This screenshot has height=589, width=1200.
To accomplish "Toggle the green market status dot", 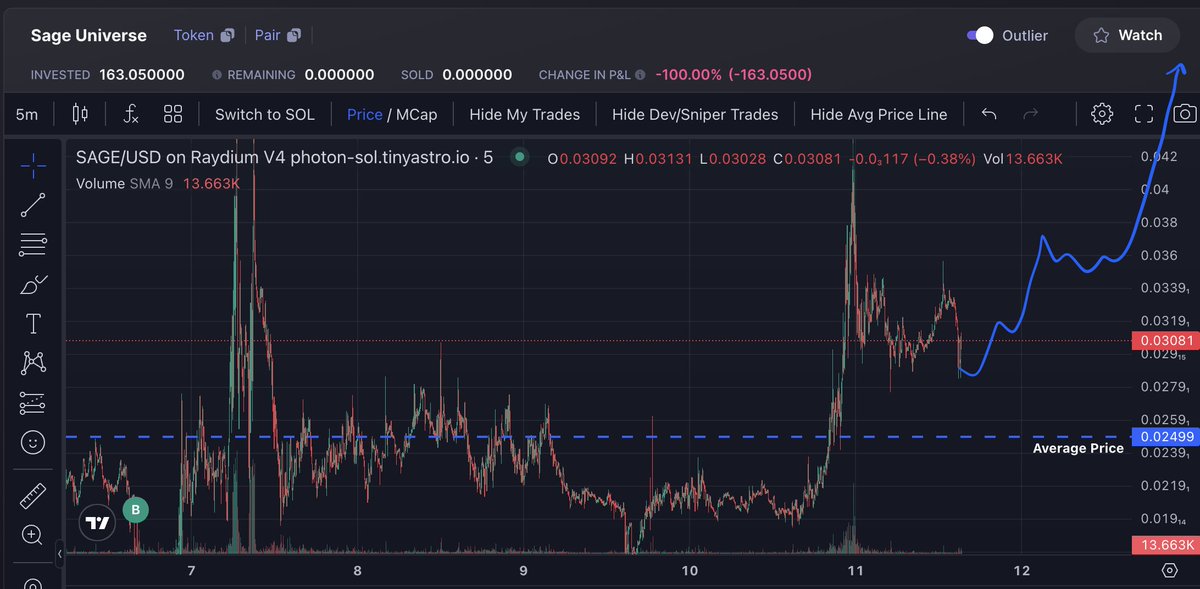I will 518,157.
